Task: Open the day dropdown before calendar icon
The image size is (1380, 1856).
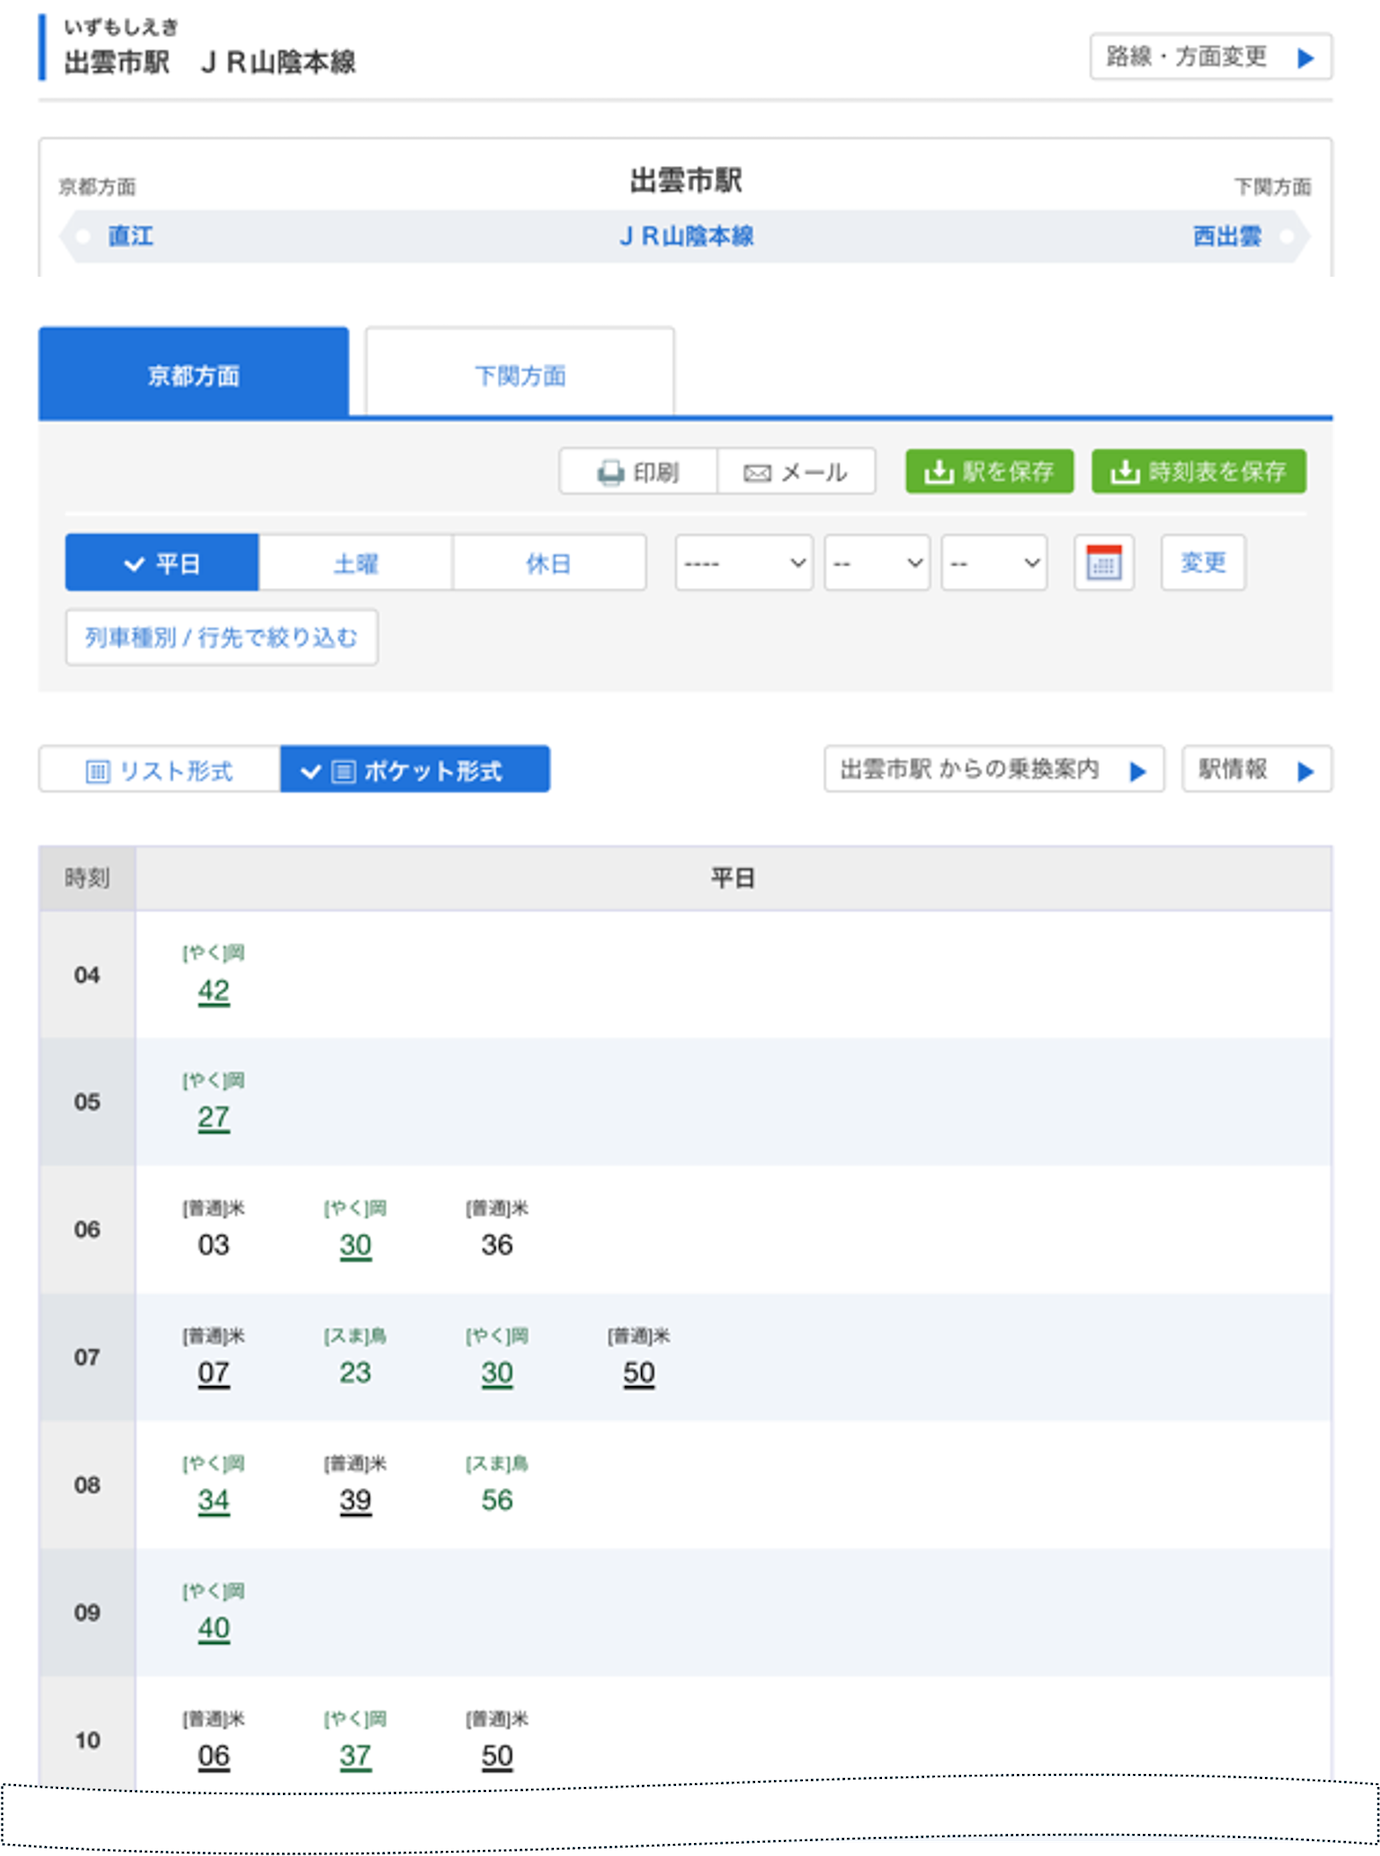Action: 994,563
